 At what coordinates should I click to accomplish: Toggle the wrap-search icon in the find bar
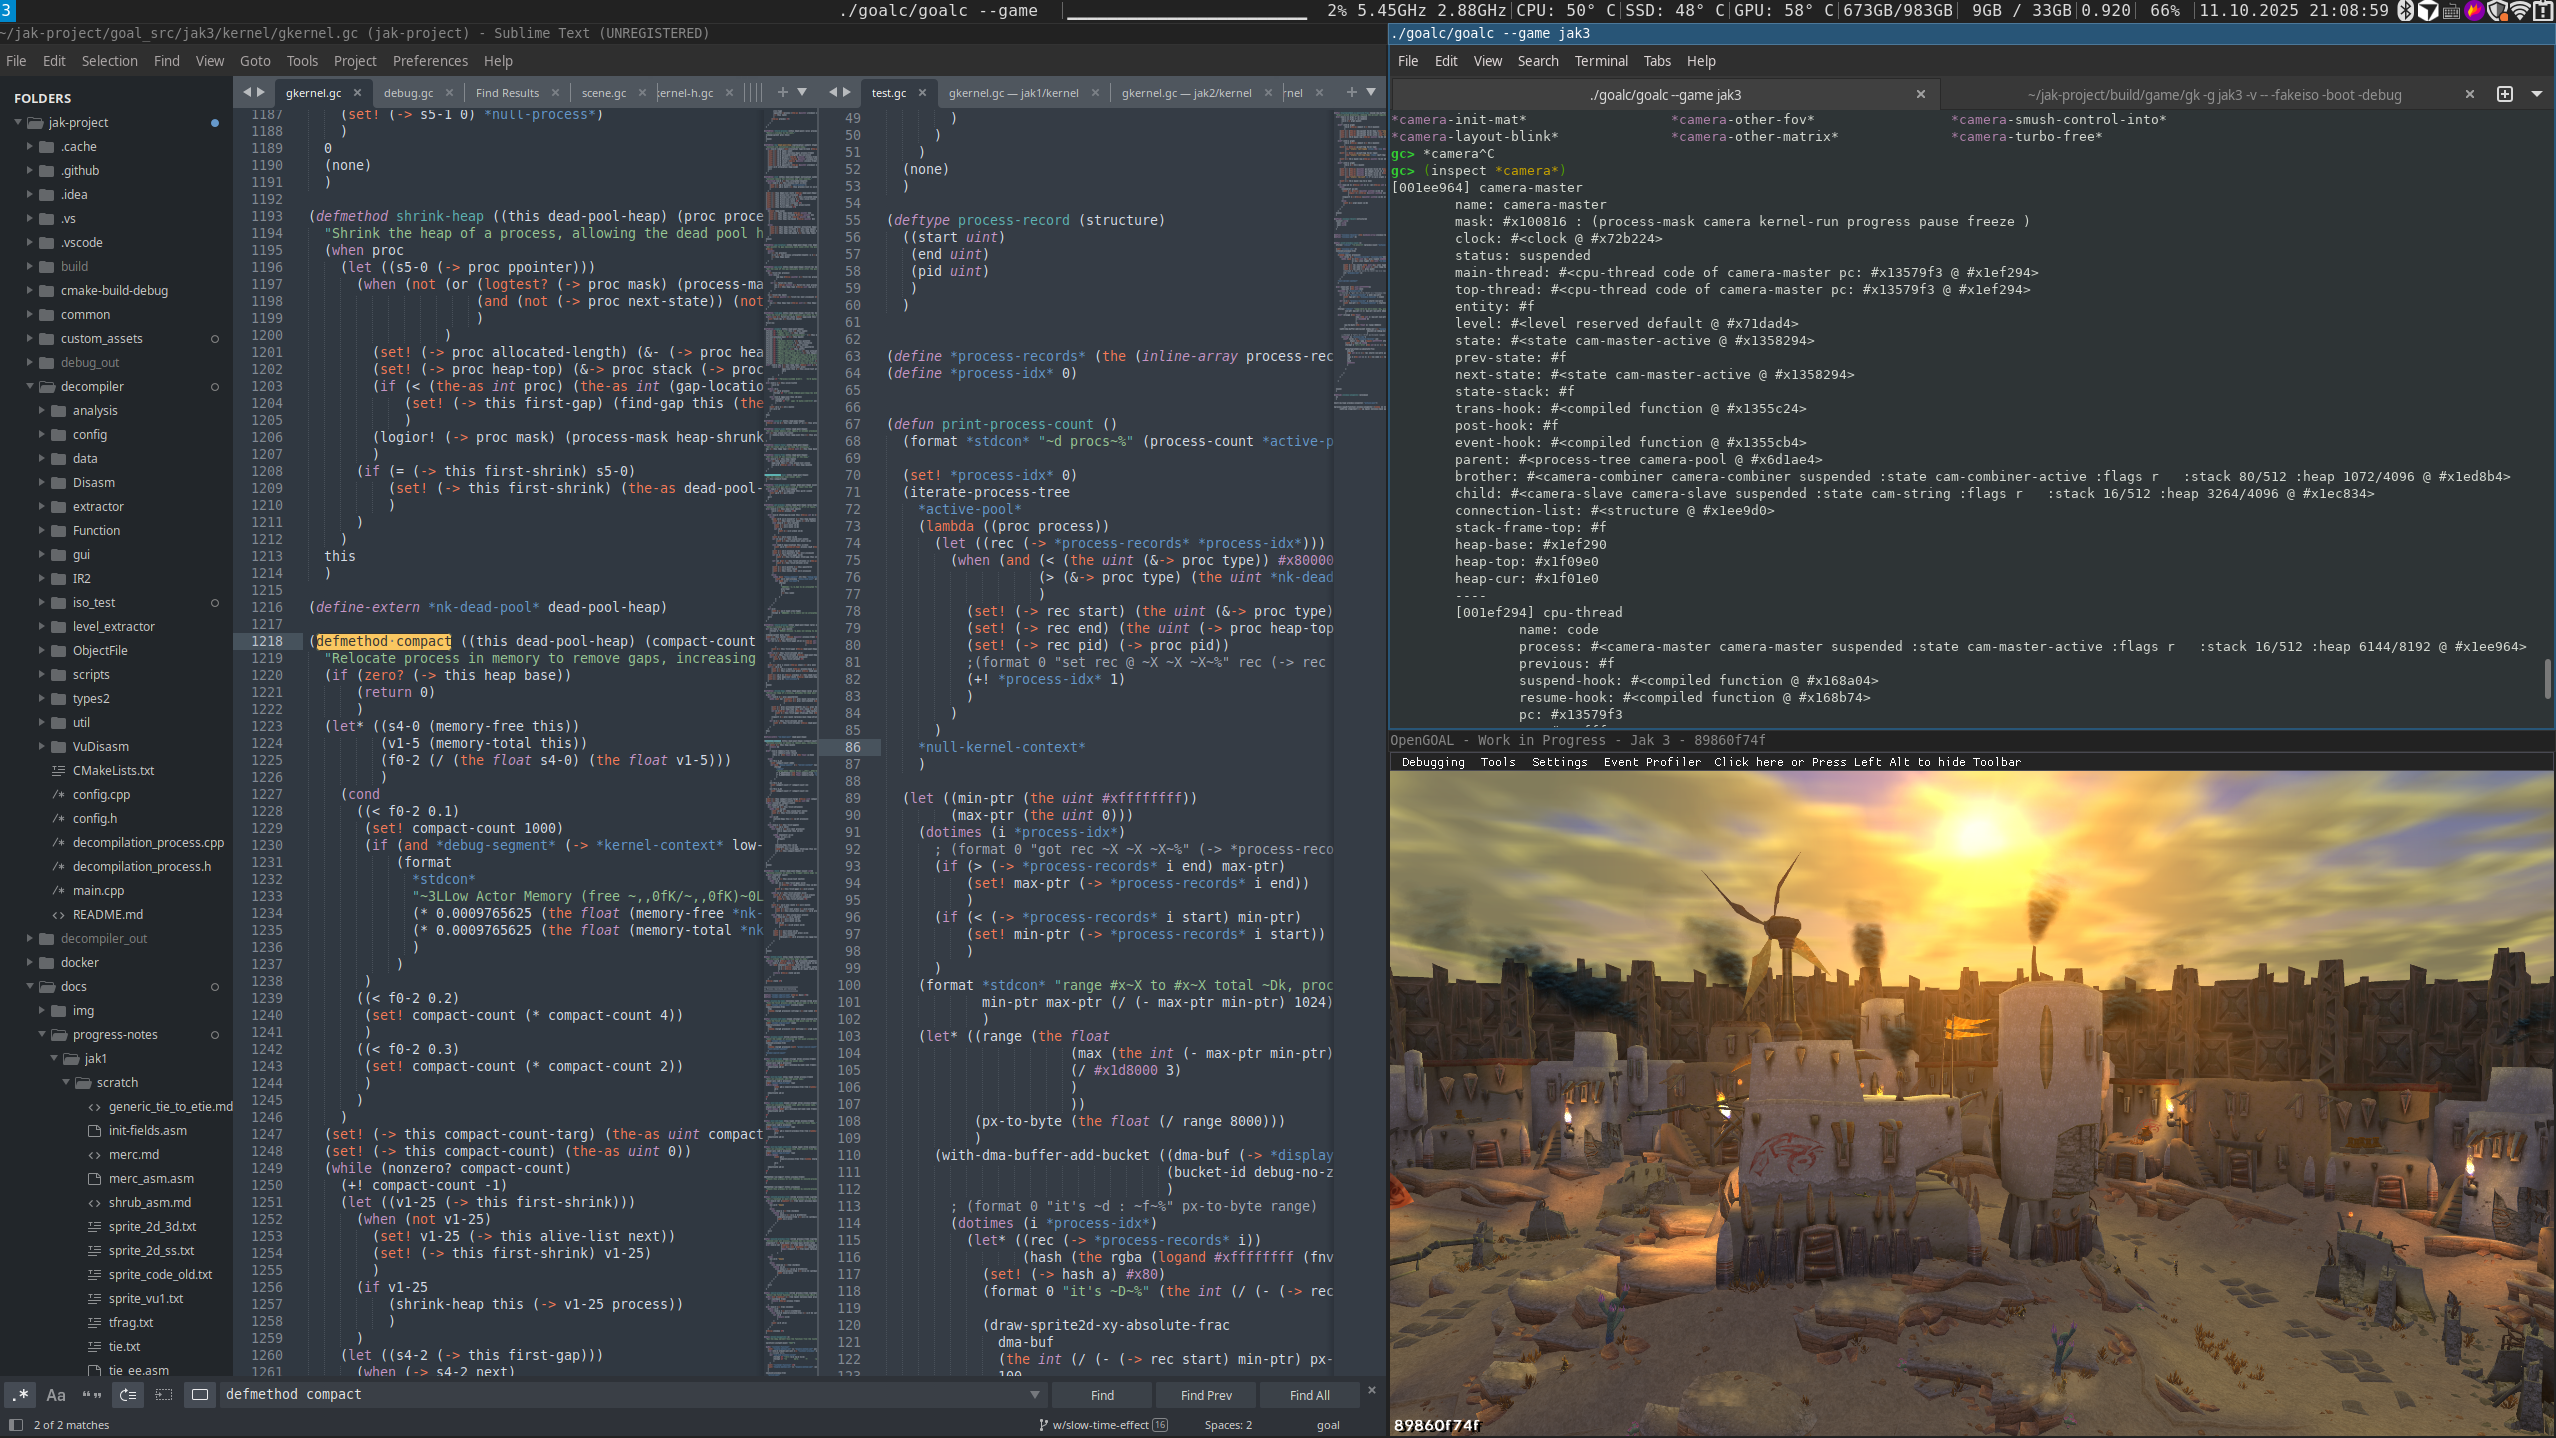pos(128,1395)
